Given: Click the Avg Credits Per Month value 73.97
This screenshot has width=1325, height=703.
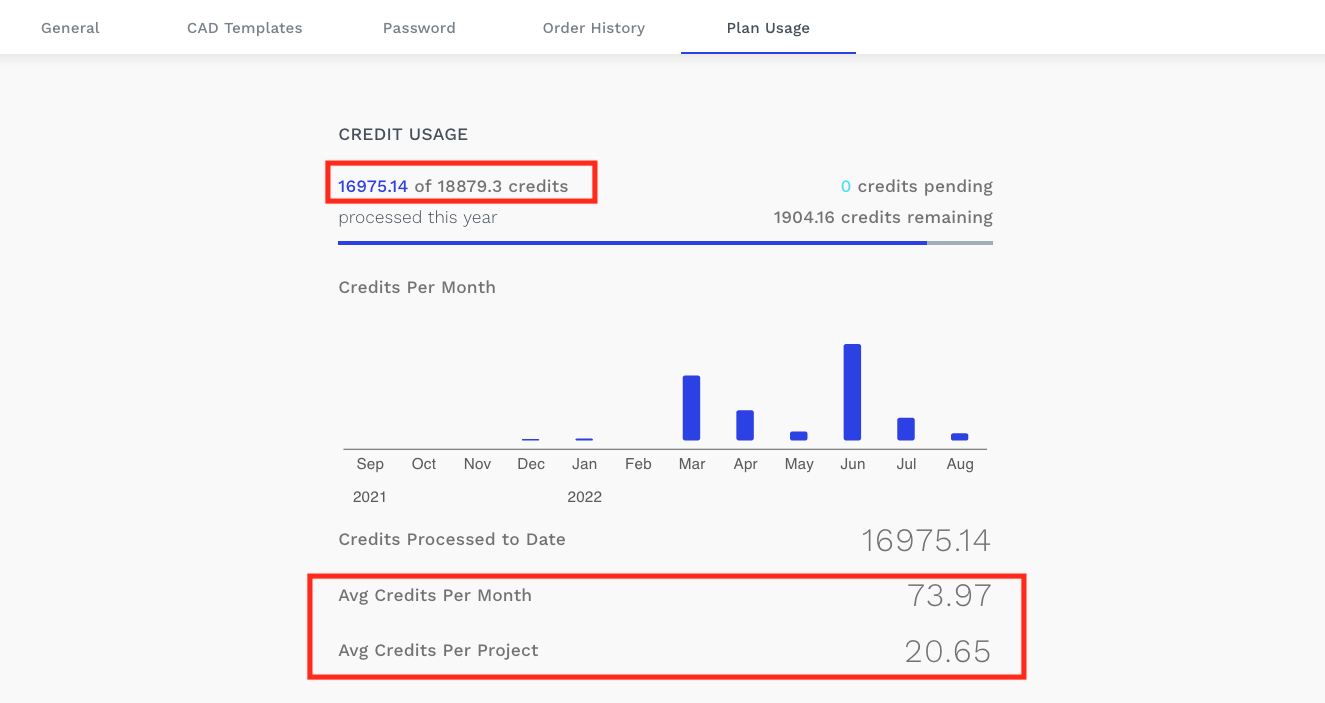Looking at the screenshot, I should 949,596.
